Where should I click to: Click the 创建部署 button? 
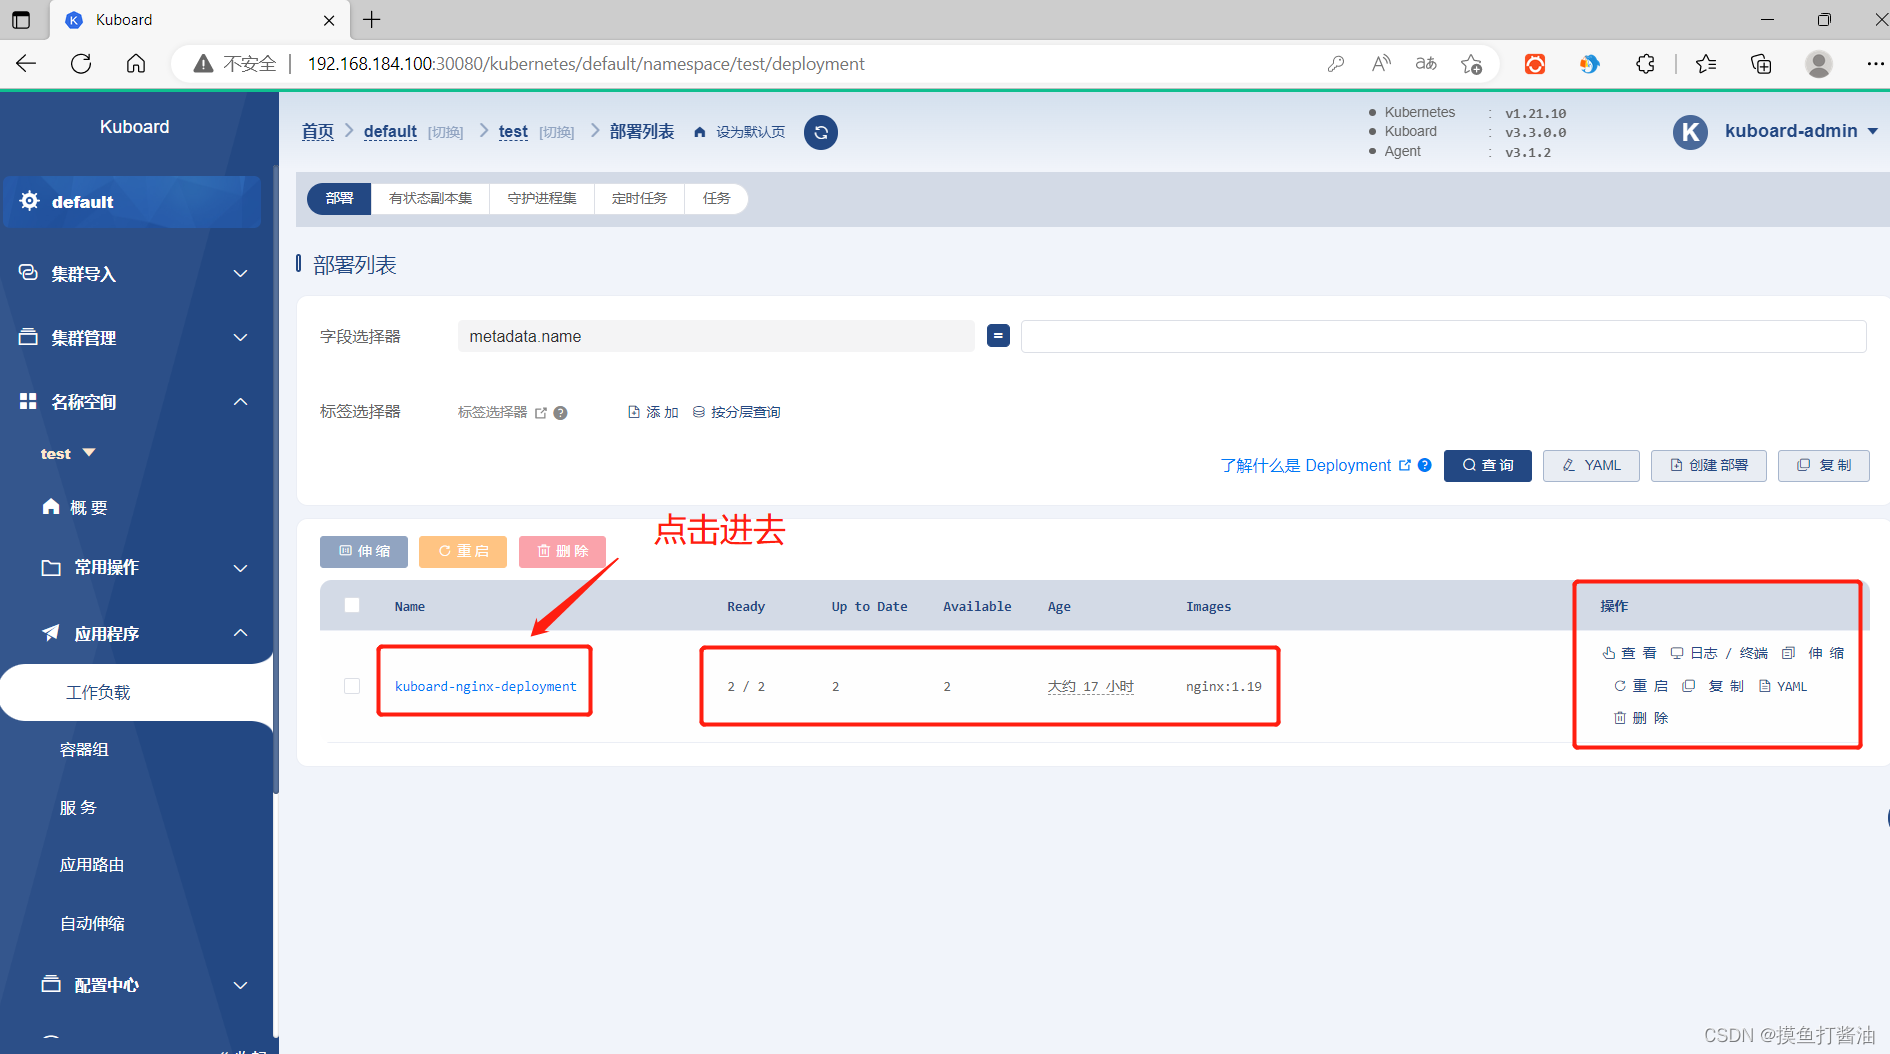(1709, 465)
